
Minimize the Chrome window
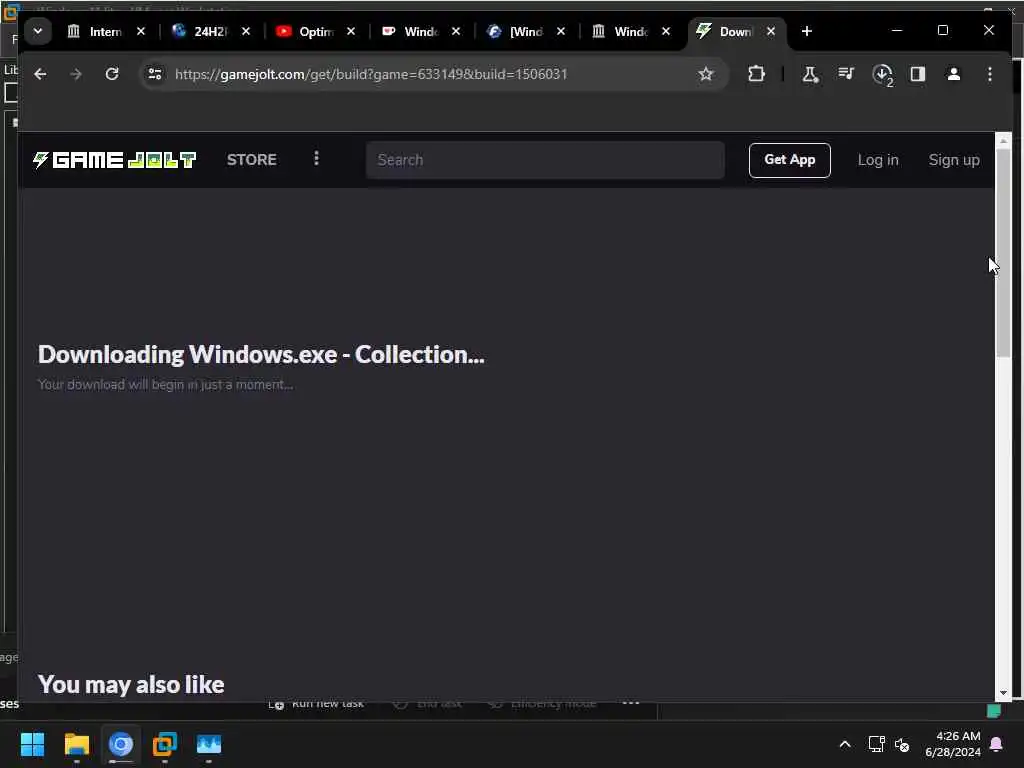[x=897, y=31]
